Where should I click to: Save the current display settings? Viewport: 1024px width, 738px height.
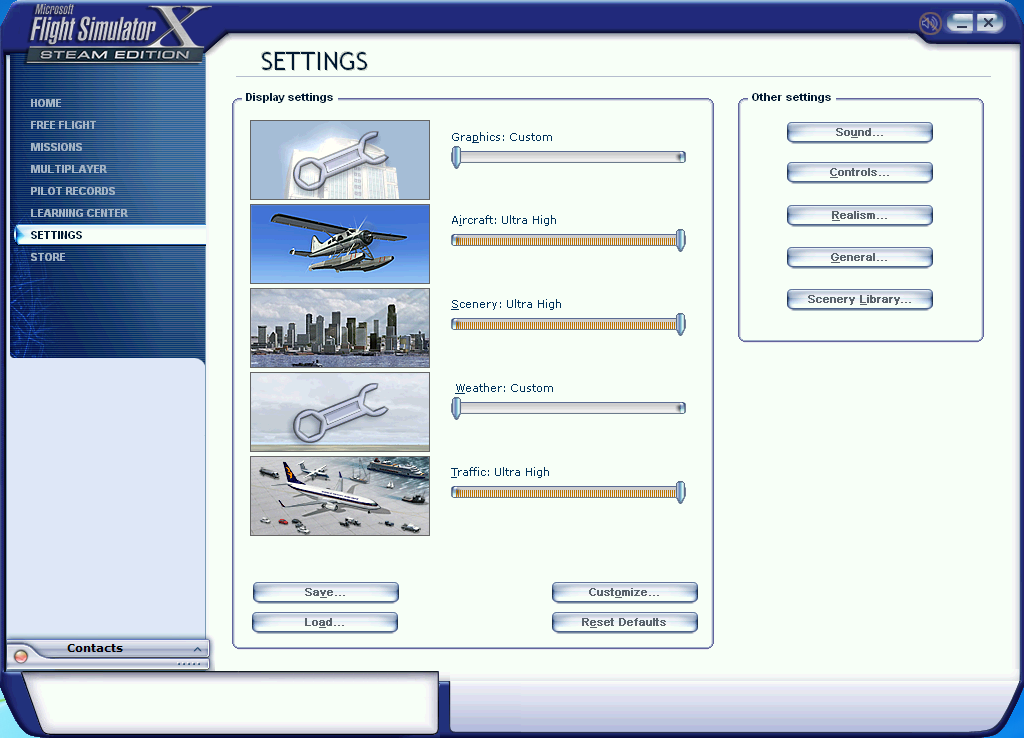pyautogui.click(x=324, y=592)
